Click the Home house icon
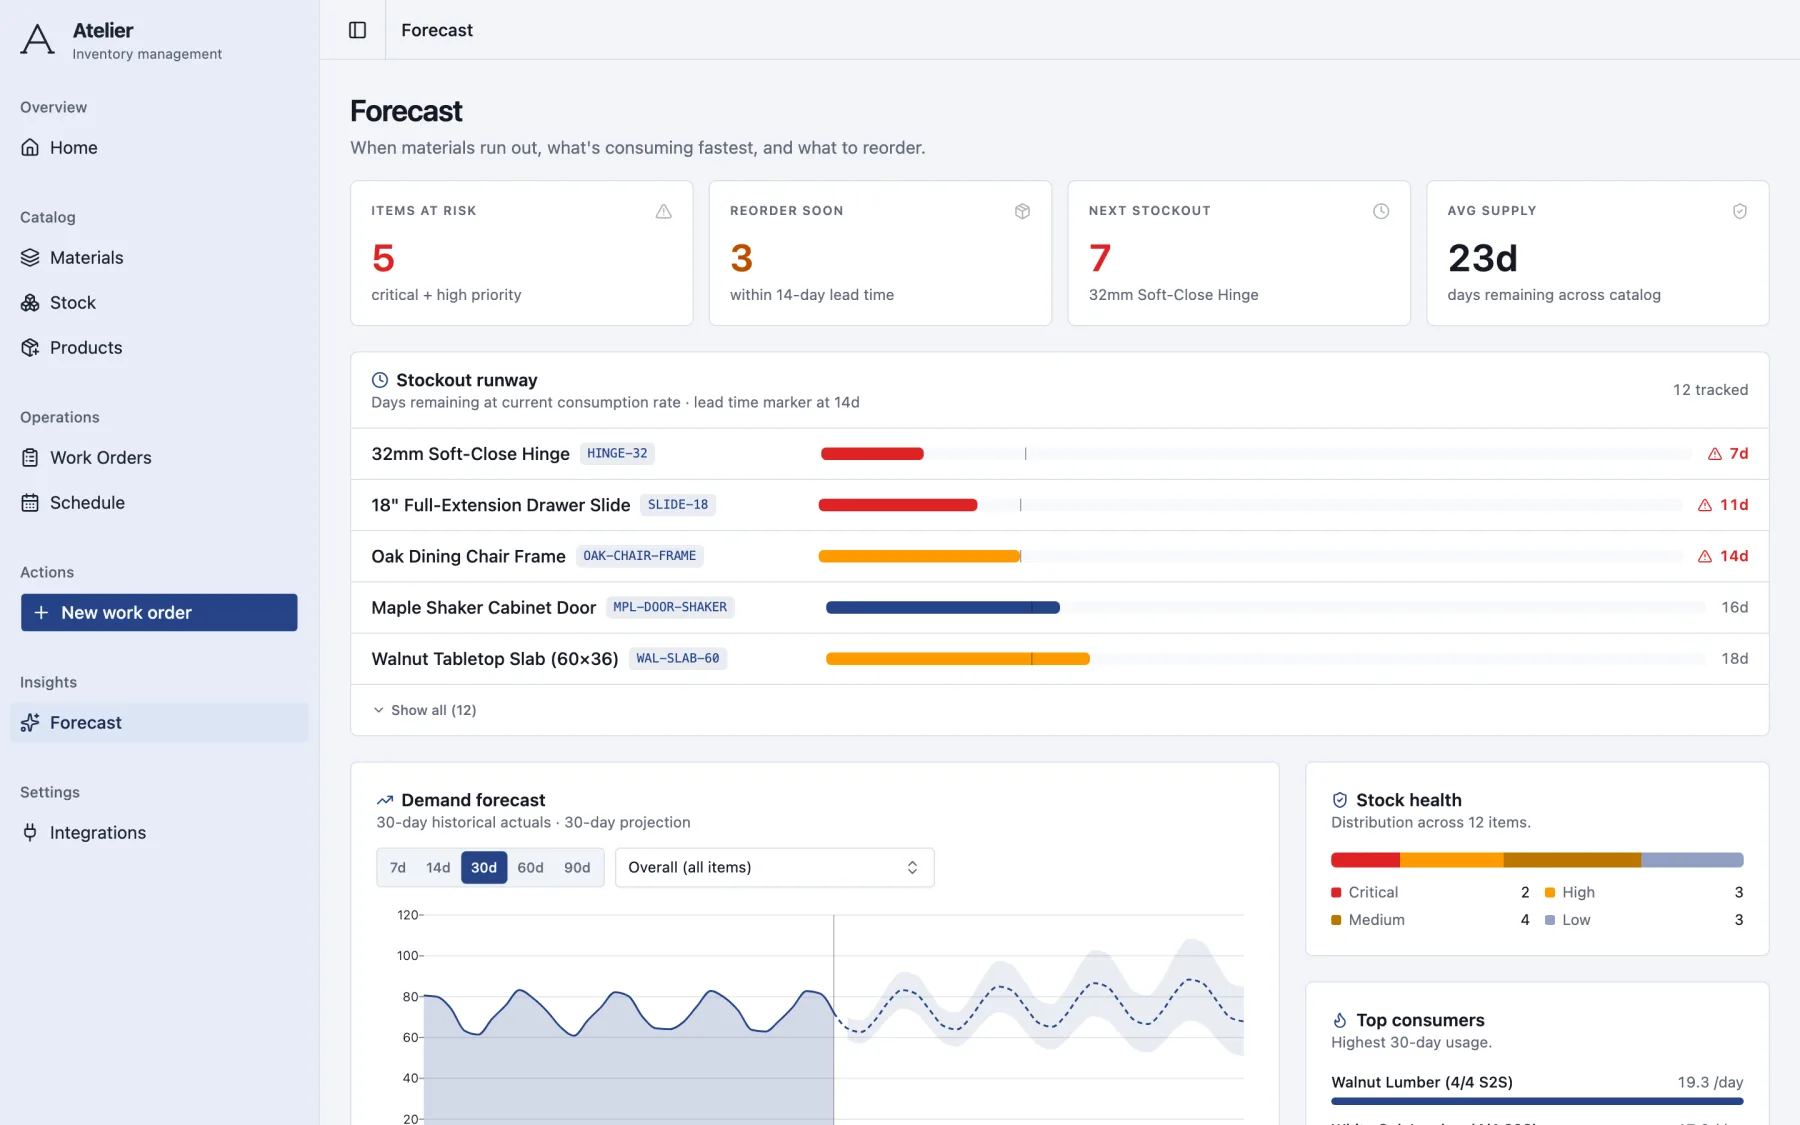This screenshot has width=1800, height=1125. click(30, 147)
